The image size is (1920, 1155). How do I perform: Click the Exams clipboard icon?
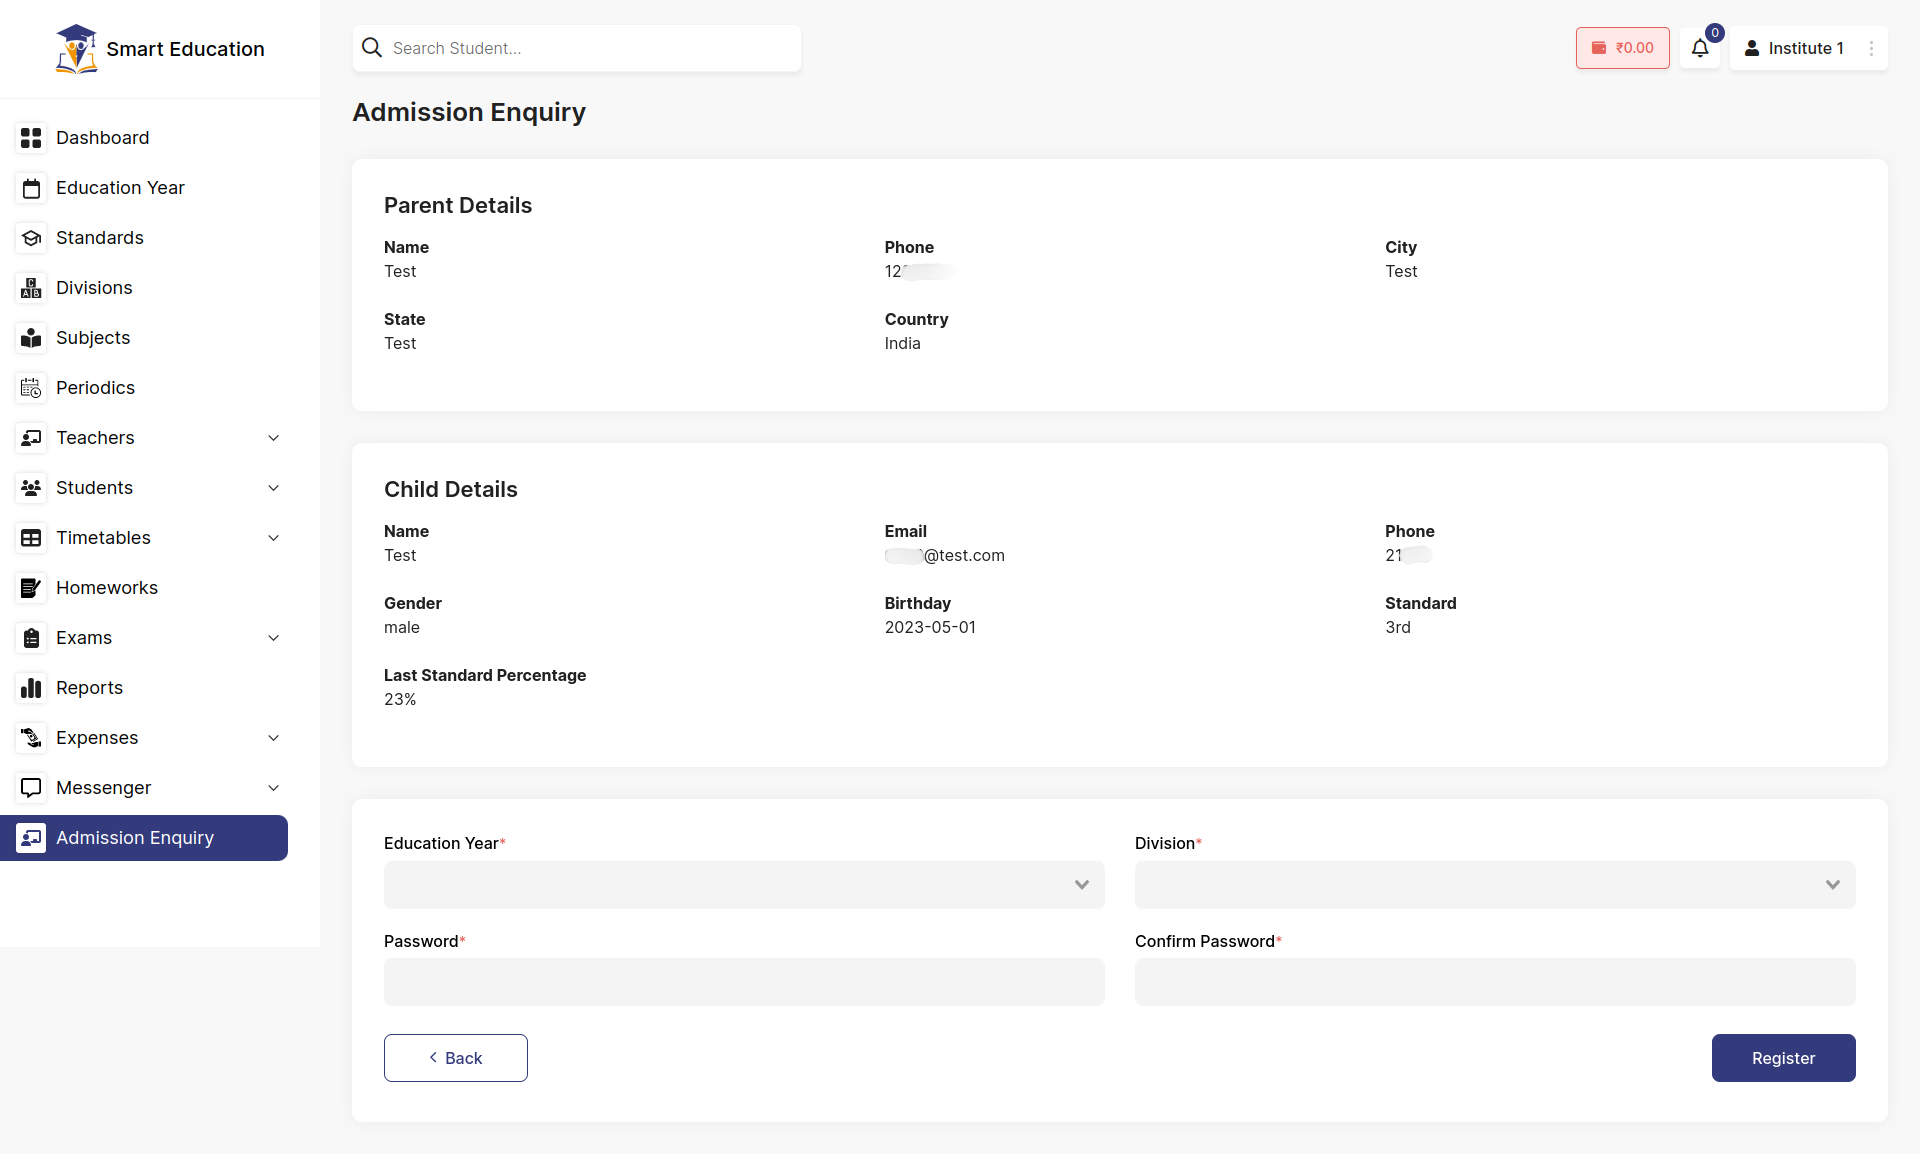tap(31, 638)
